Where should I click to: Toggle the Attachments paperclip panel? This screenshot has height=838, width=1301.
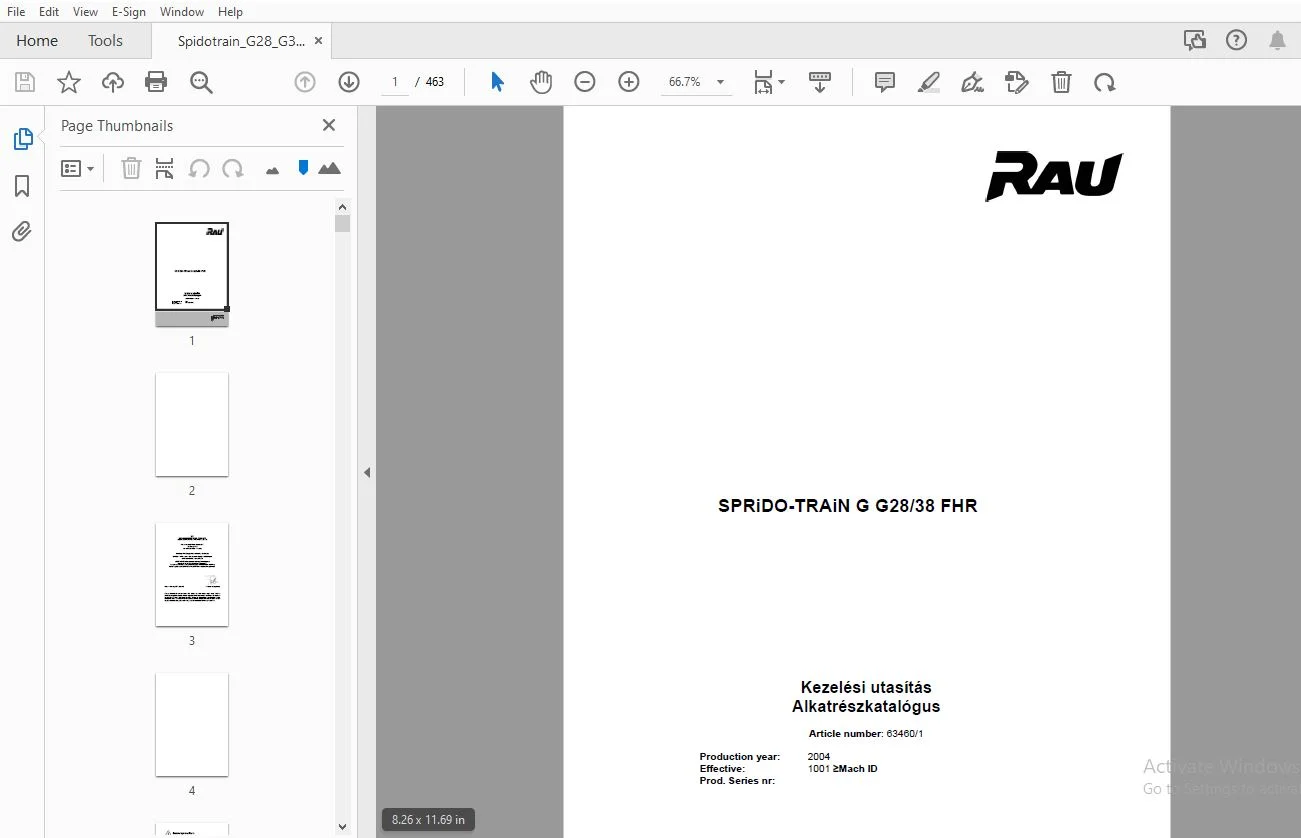pyautogui.click(x=22, y=232)
